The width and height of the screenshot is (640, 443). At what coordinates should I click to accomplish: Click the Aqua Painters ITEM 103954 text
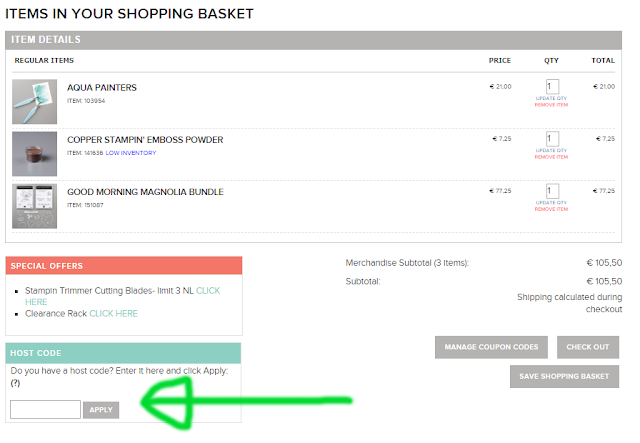click(x=86, y=101)
